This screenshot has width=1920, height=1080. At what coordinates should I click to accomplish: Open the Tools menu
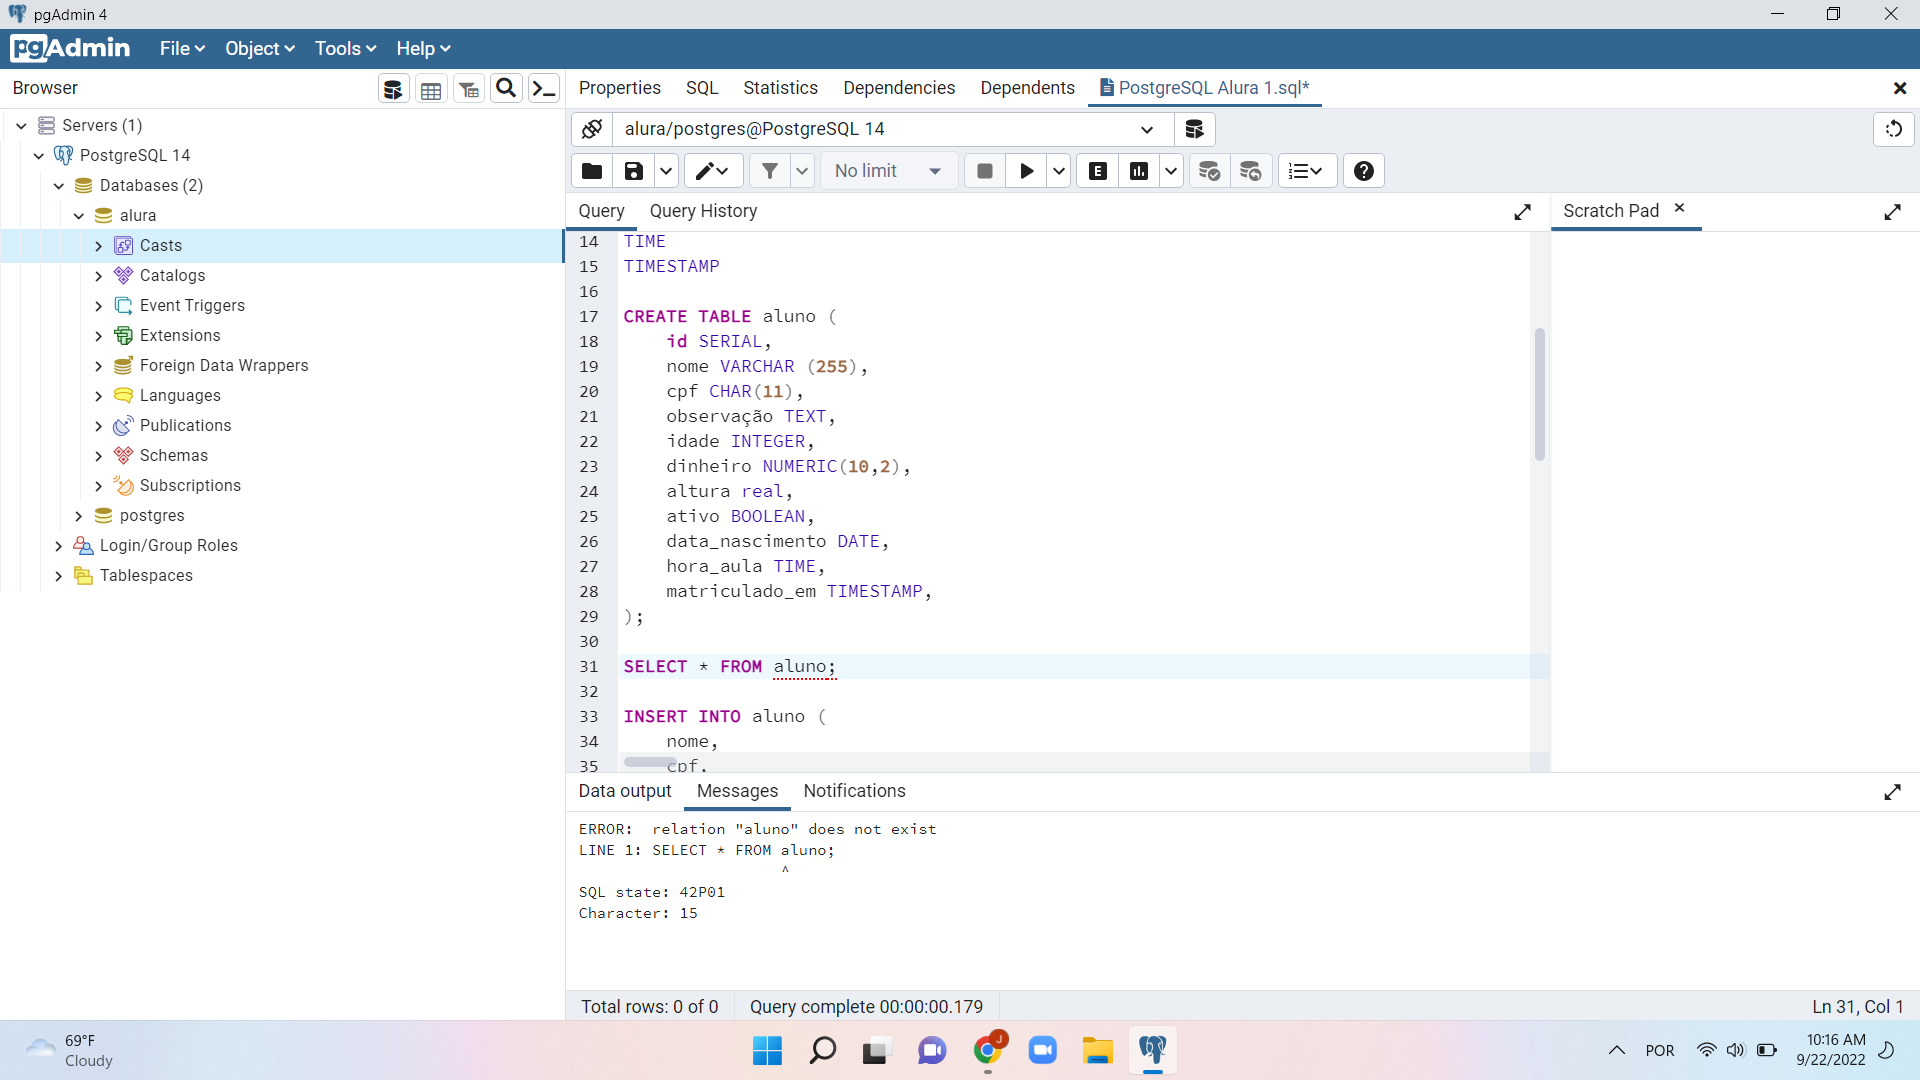point(340,49)
